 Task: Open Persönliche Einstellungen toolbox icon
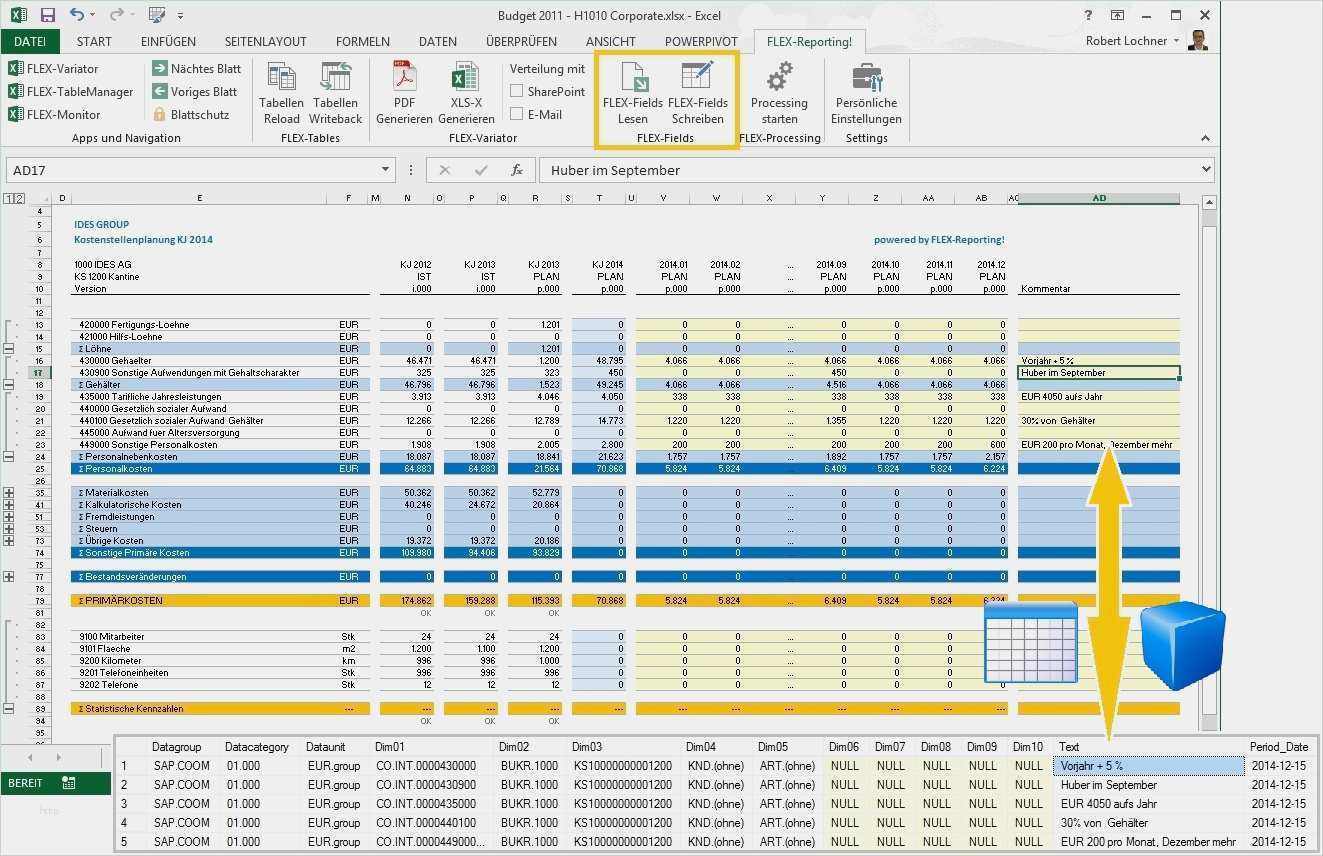click(x=865, y=78)
